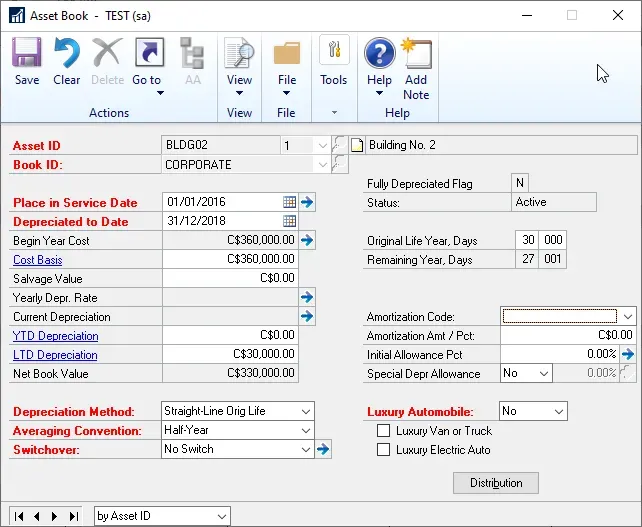
Task: Go to next record navigation arrow
Action: point(54,516)
